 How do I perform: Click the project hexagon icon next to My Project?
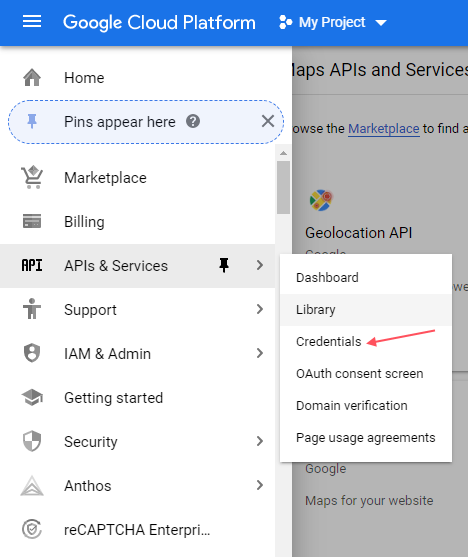[285, 22]
